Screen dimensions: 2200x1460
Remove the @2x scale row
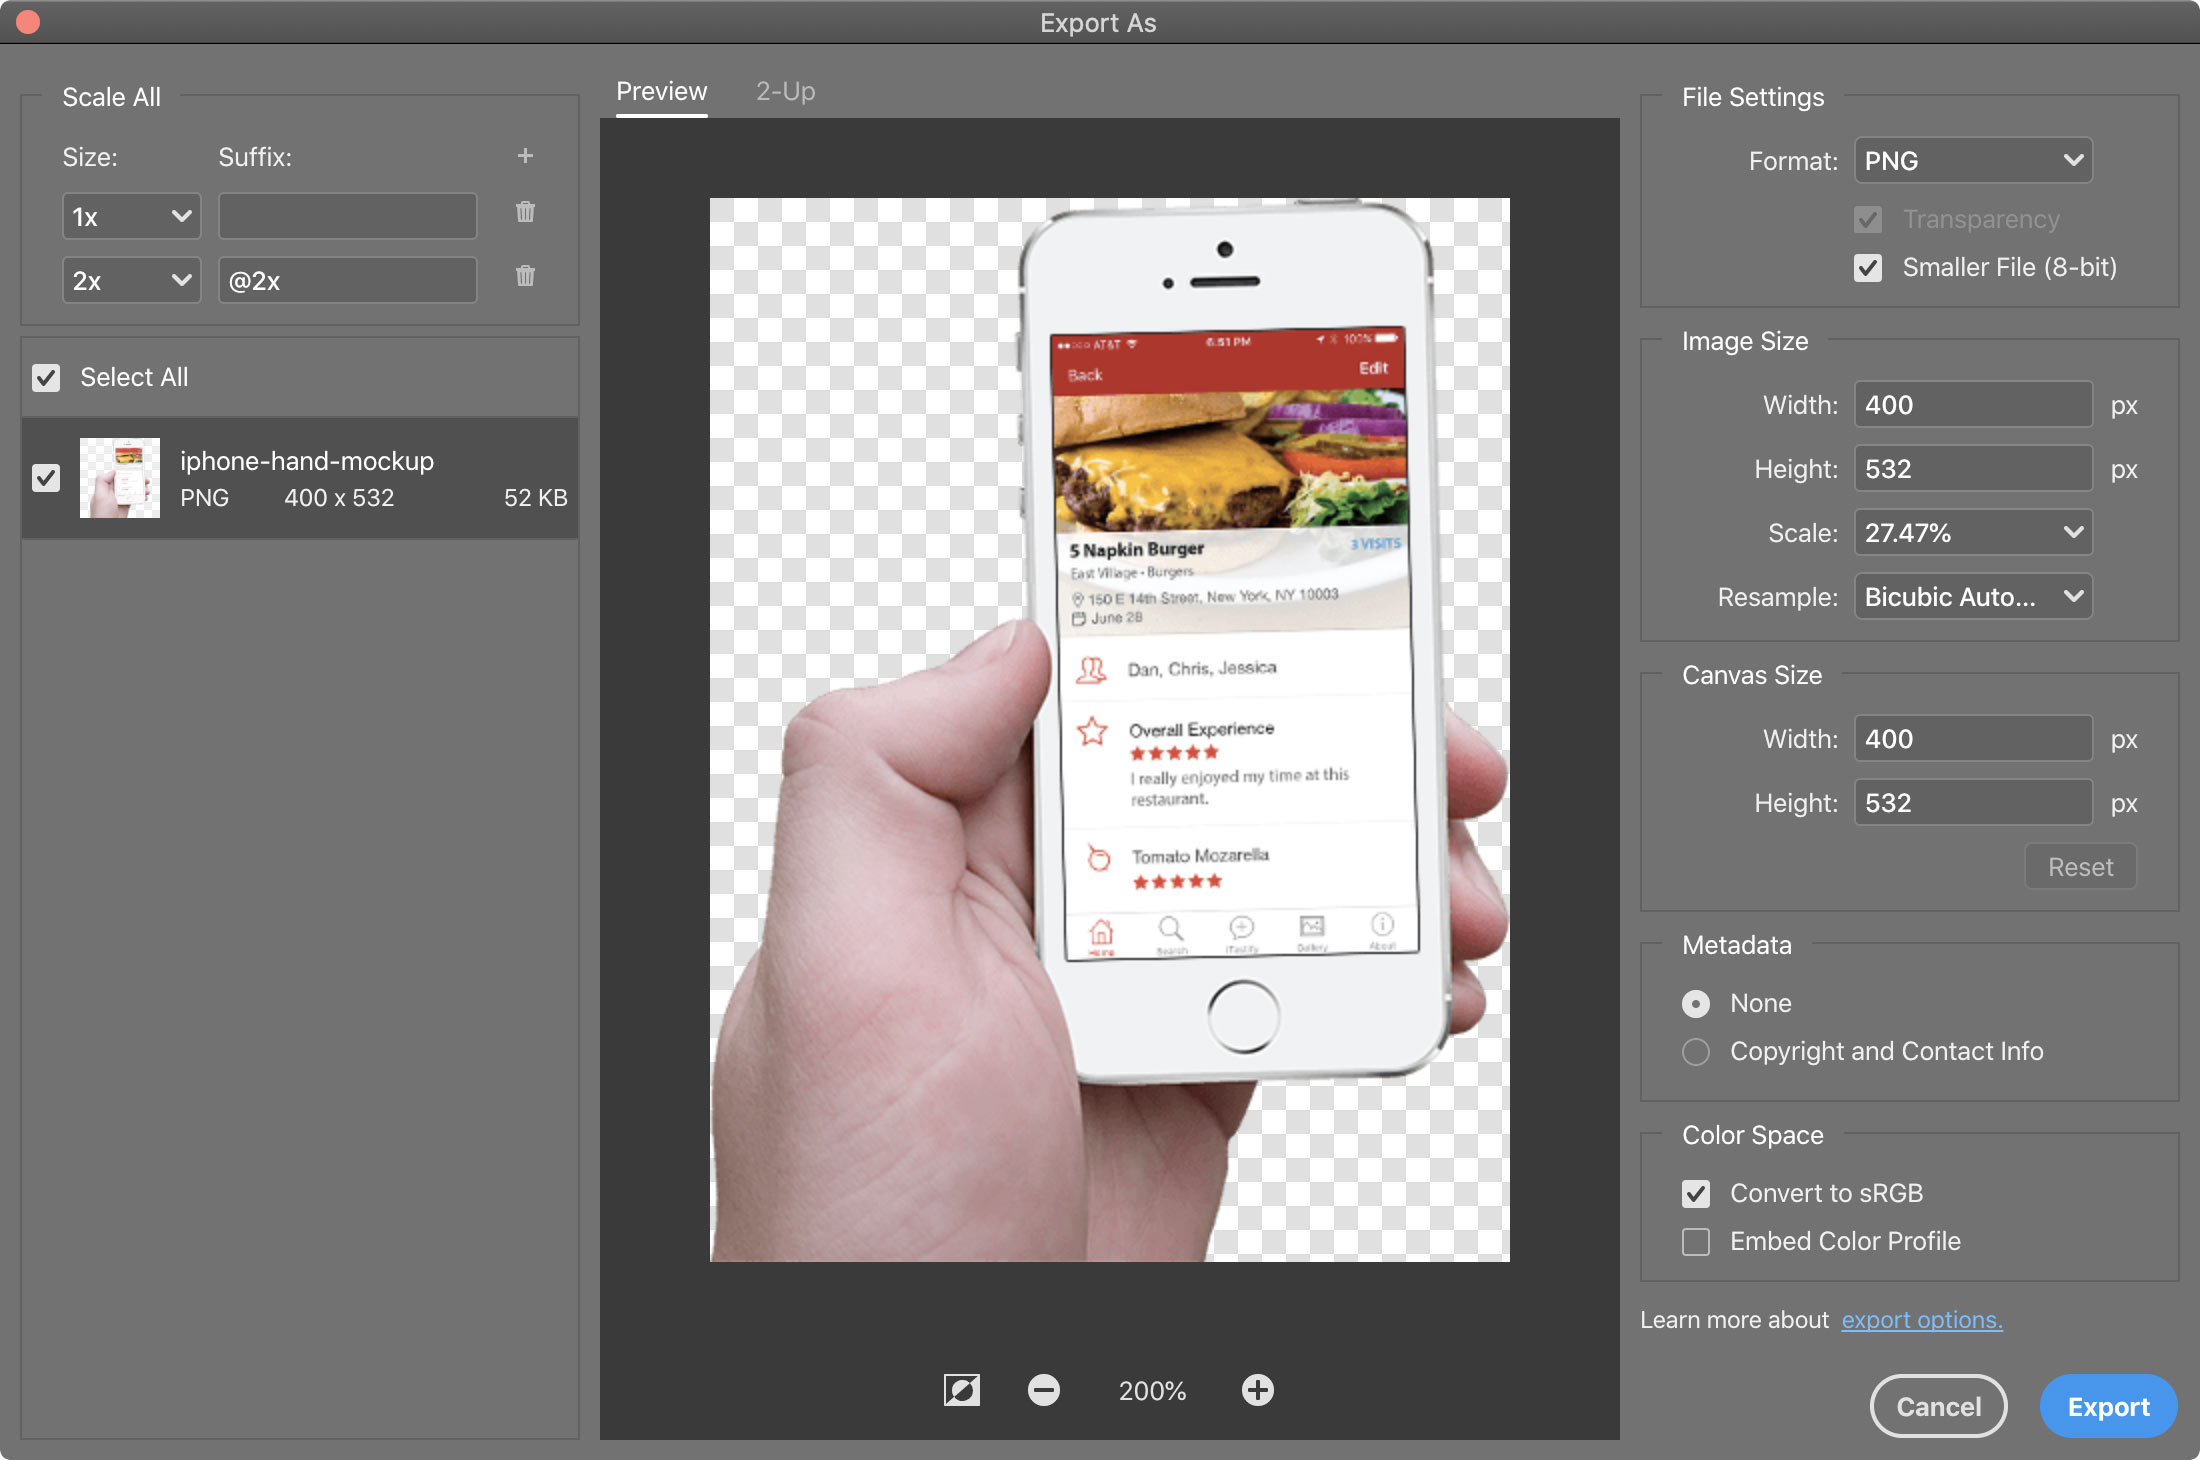coord(525,276)
